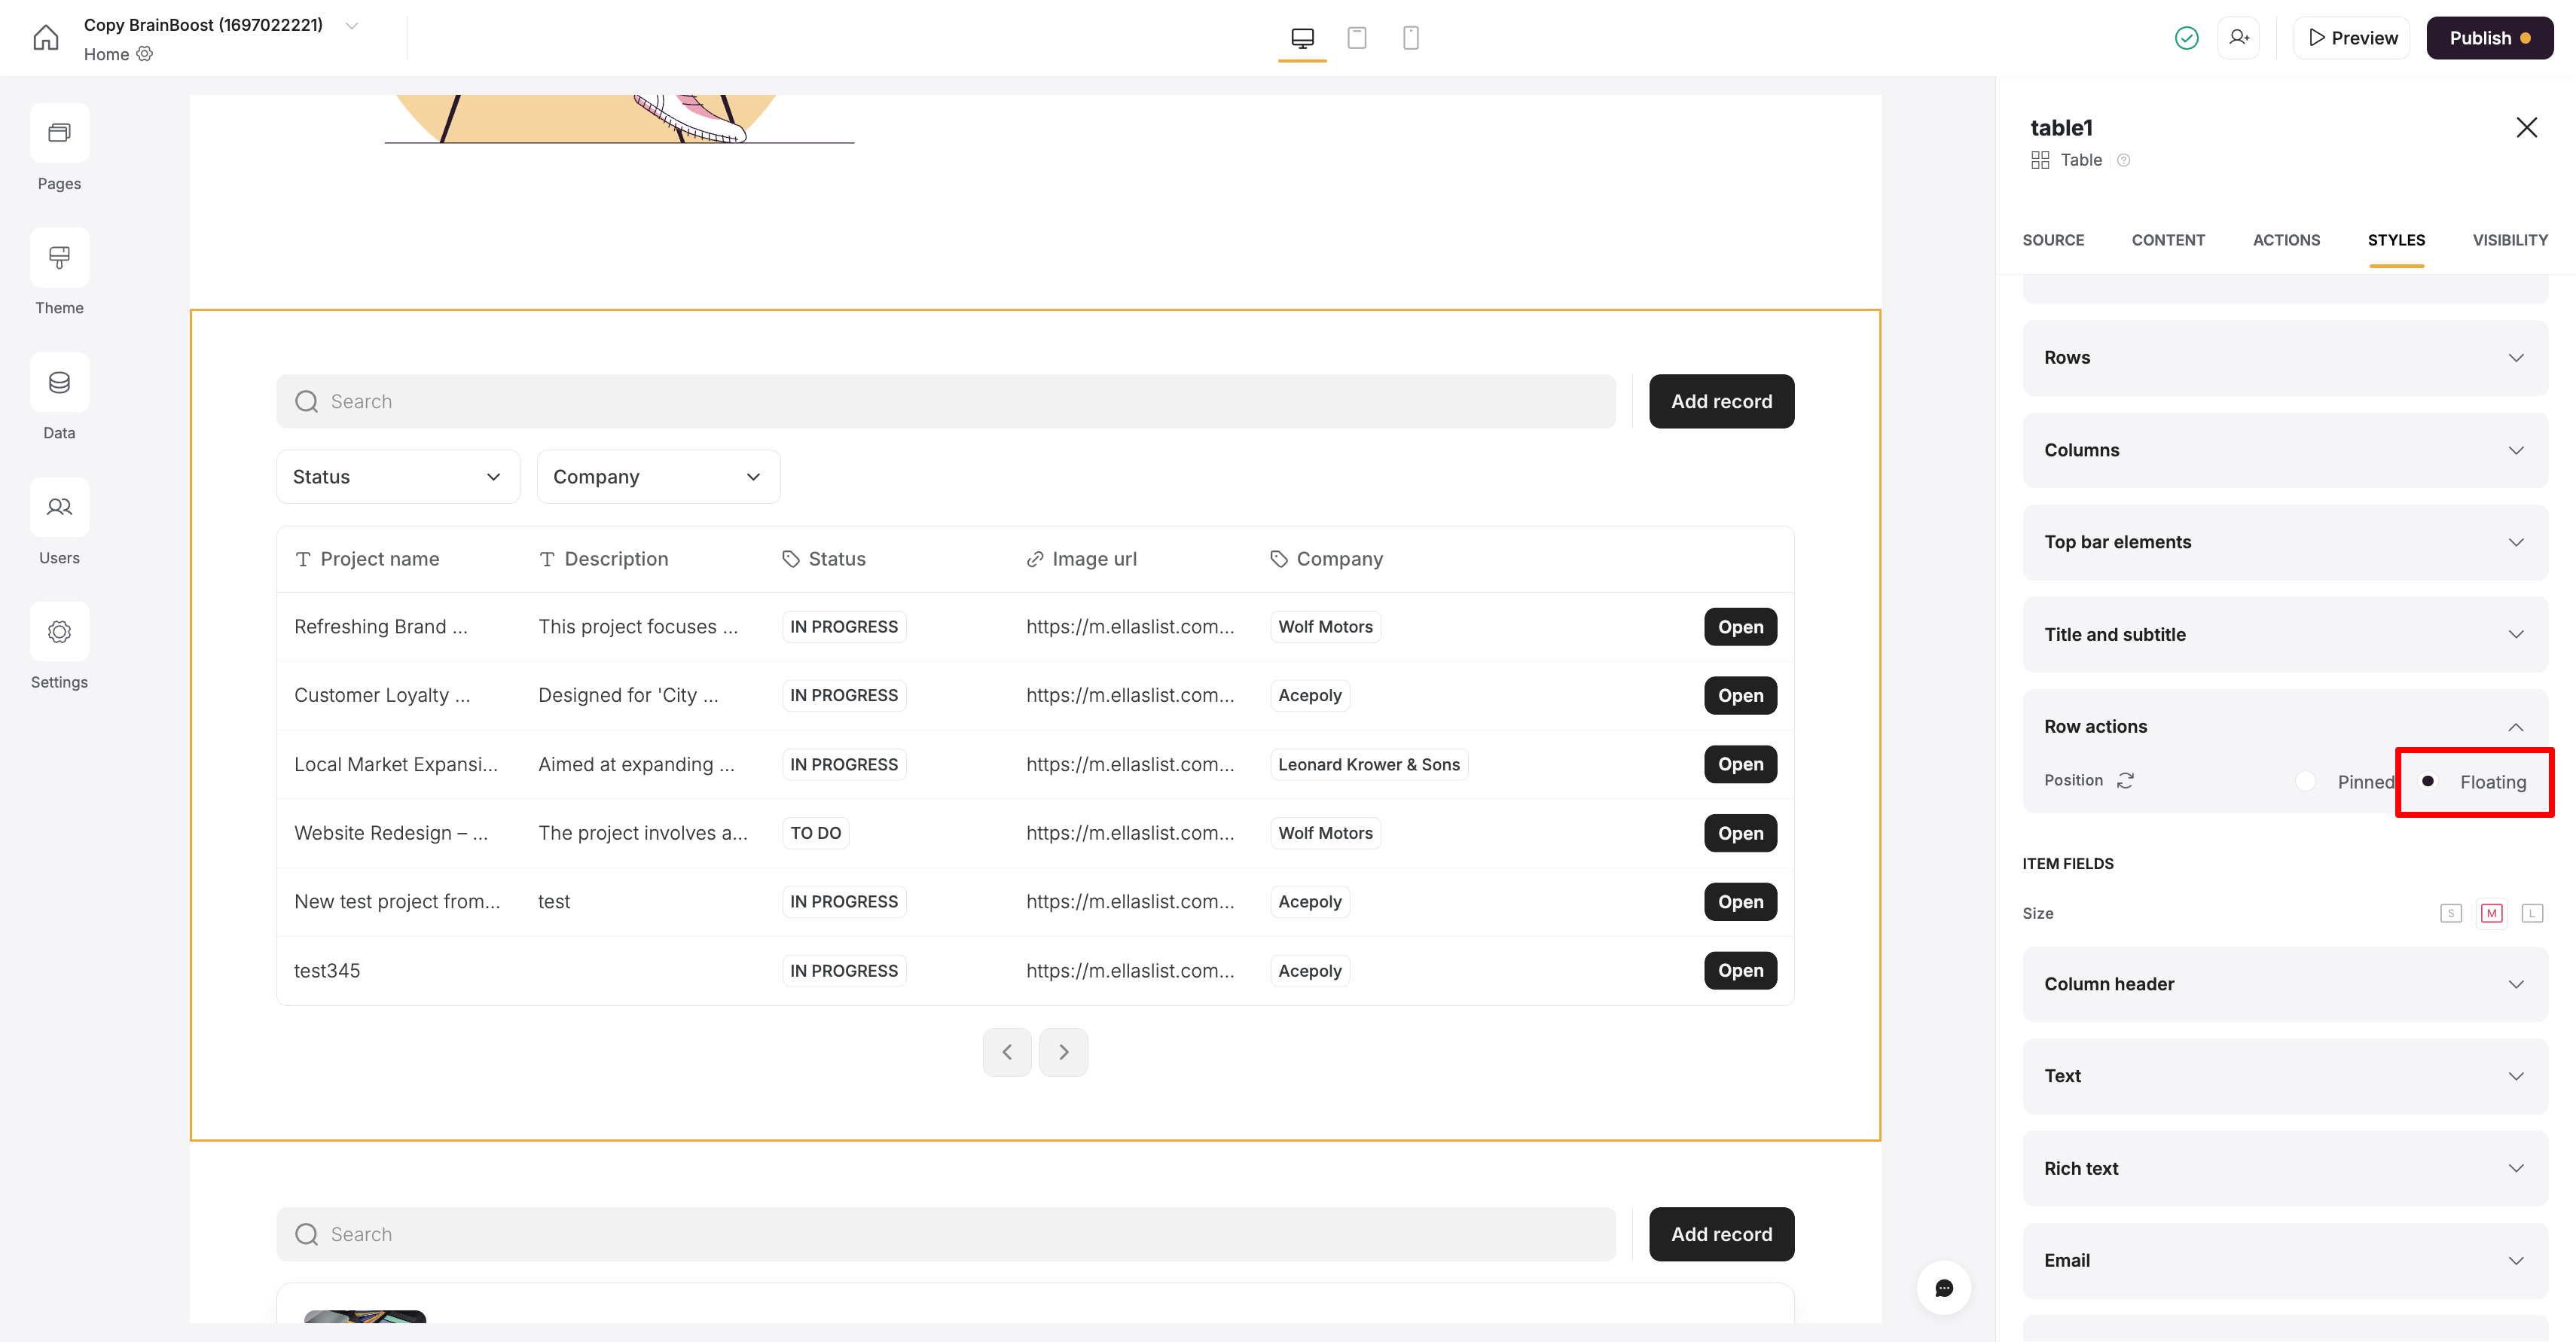
Task: Open the test345 row
Action: click(x=1740, y=970)
